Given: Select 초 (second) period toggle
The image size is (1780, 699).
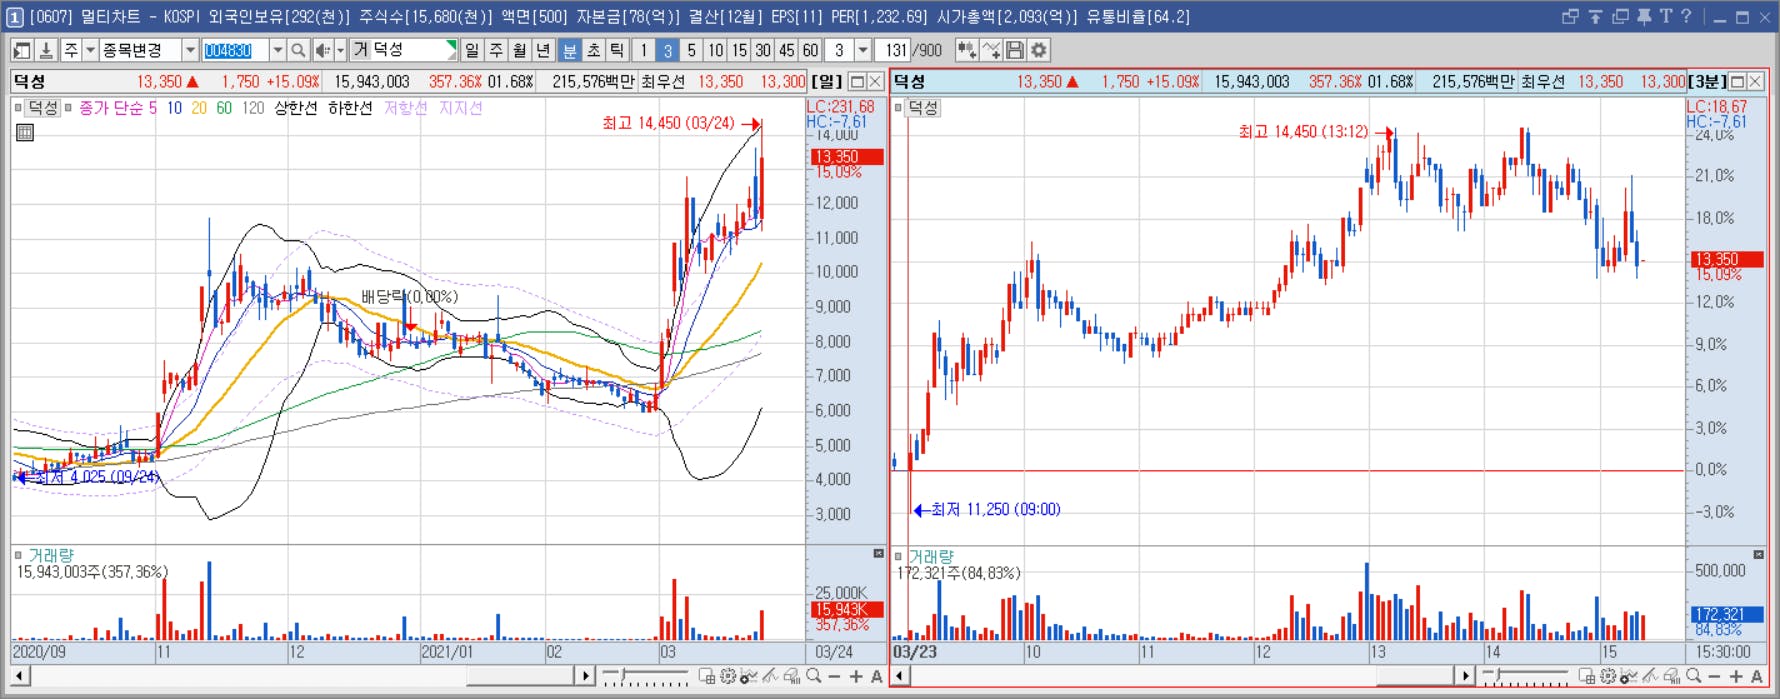Looking at the screenshot, I should point(593,50).
